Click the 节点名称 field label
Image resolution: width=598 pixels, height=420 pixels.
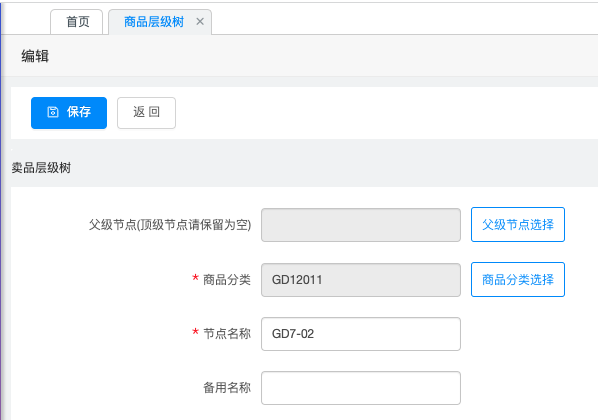point(227,334)
